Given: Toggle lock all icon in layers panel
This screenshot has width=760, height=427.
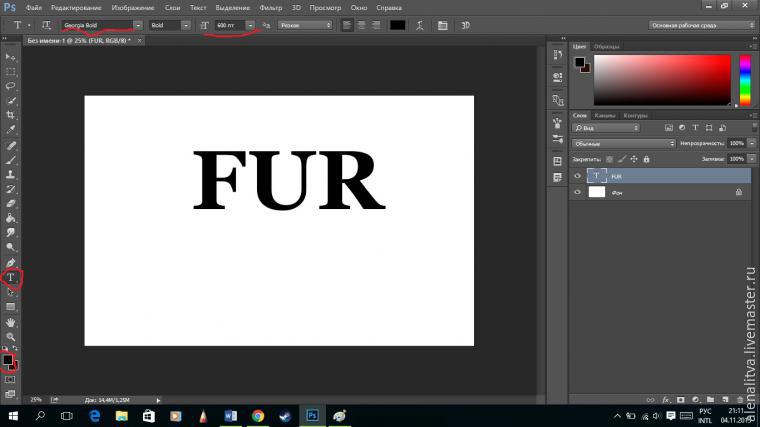Looking at the screenshot, I should [648, 159].
